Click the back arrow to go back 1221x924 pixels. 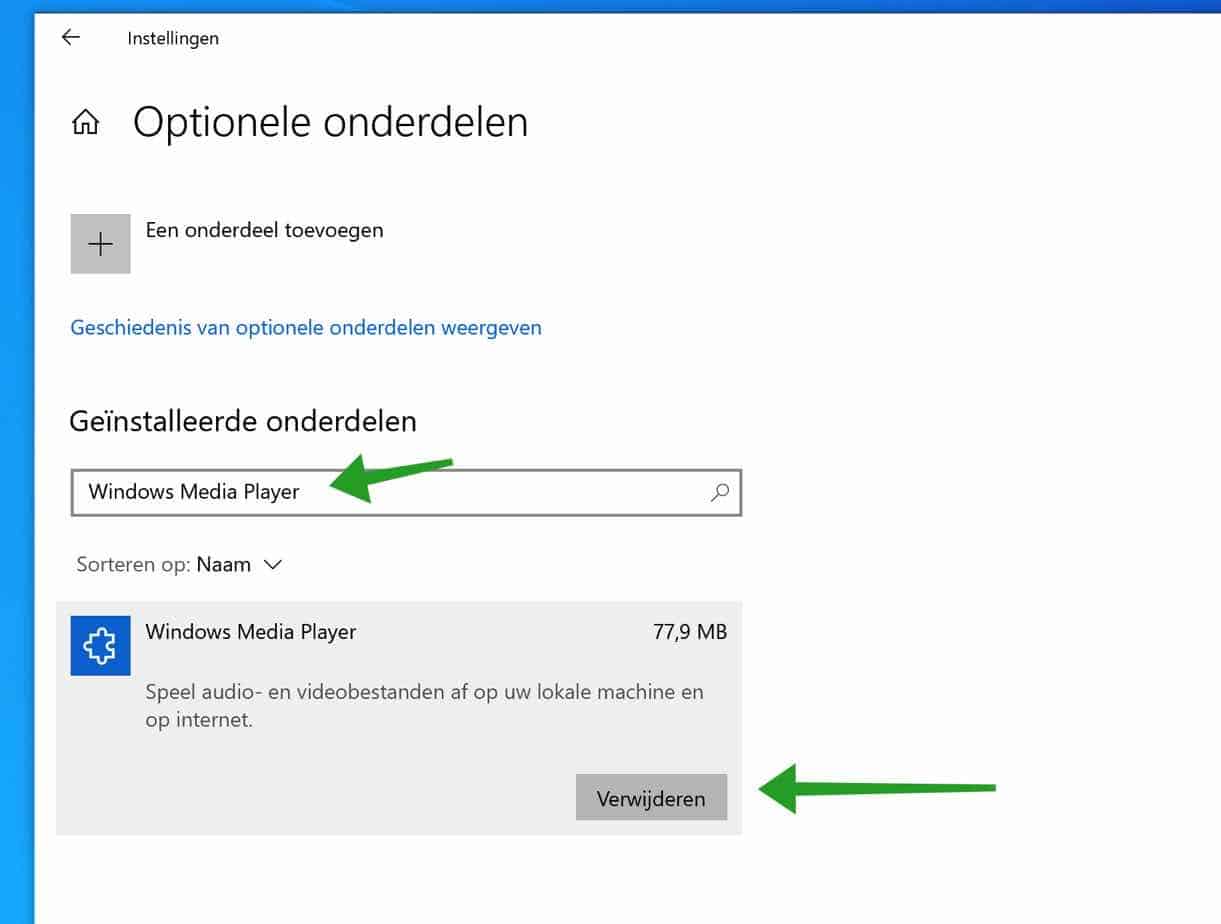pos(70,37)
